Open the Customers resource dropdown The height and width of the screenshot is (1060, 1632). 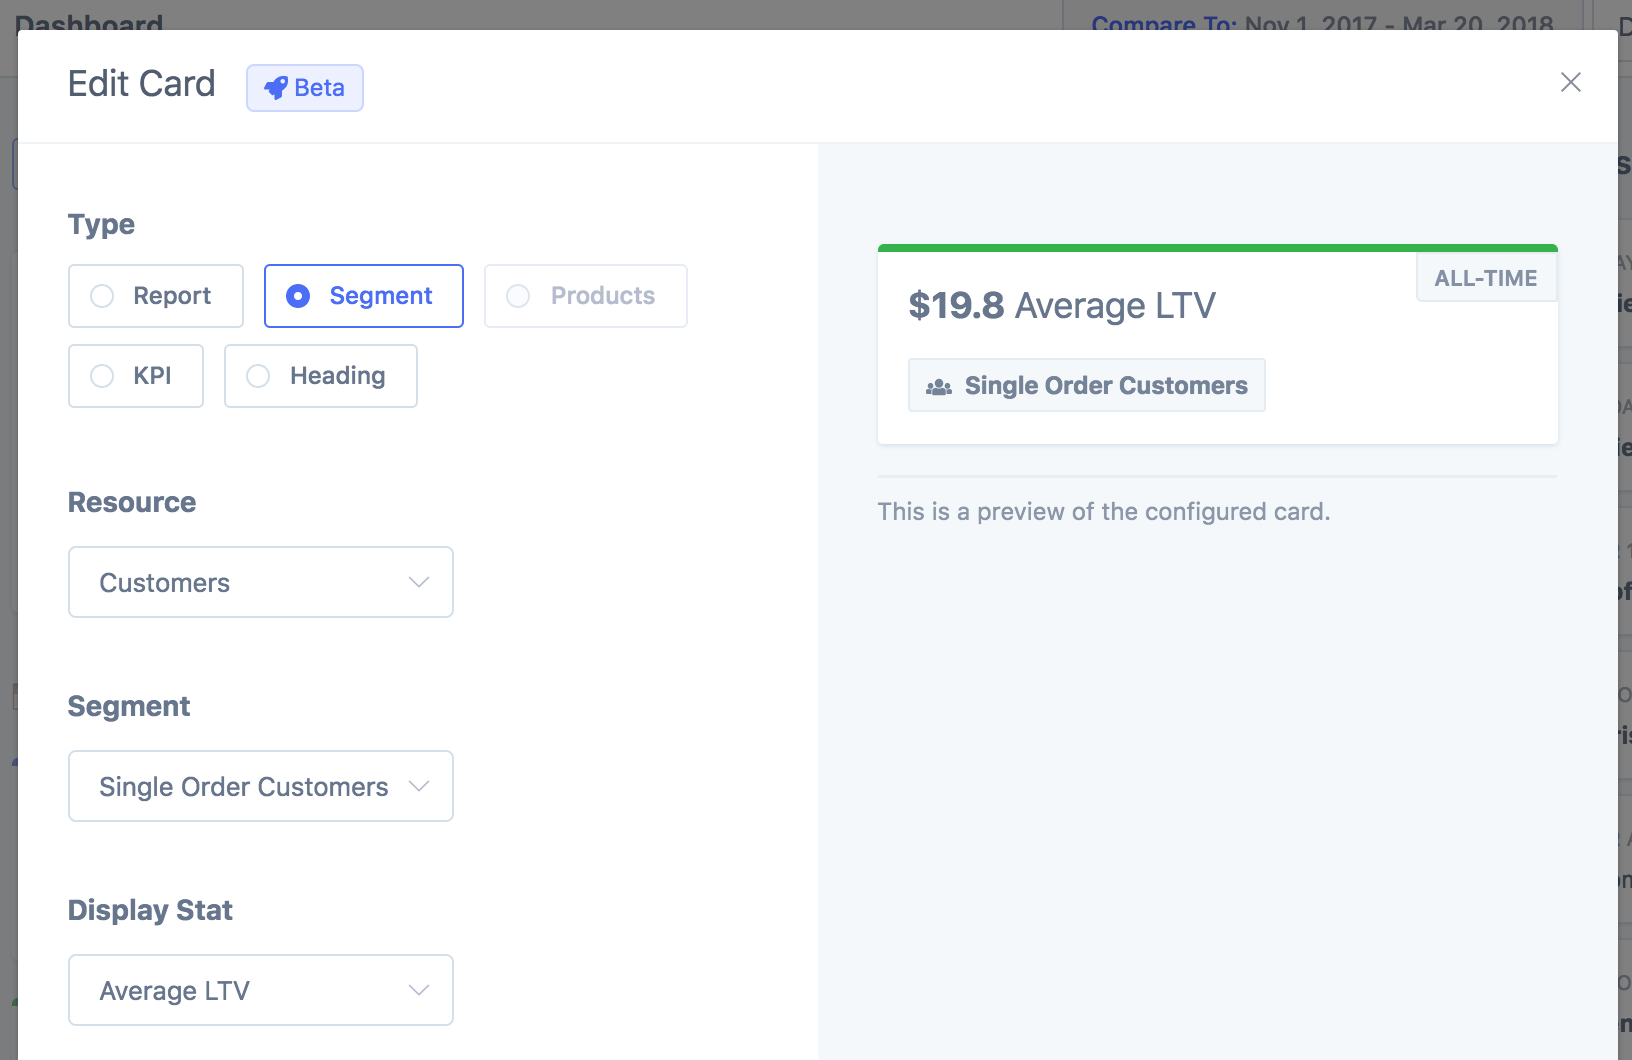[x=260, y=582]
